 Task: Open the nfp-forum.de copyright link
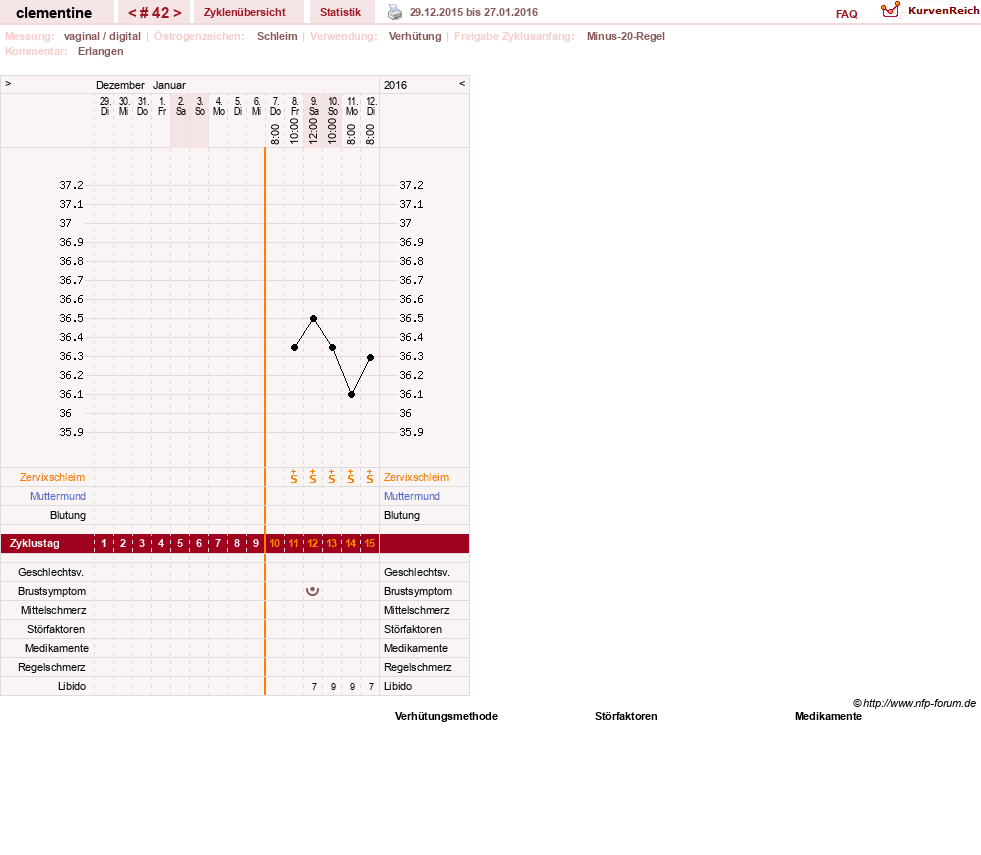coord(914,703)
